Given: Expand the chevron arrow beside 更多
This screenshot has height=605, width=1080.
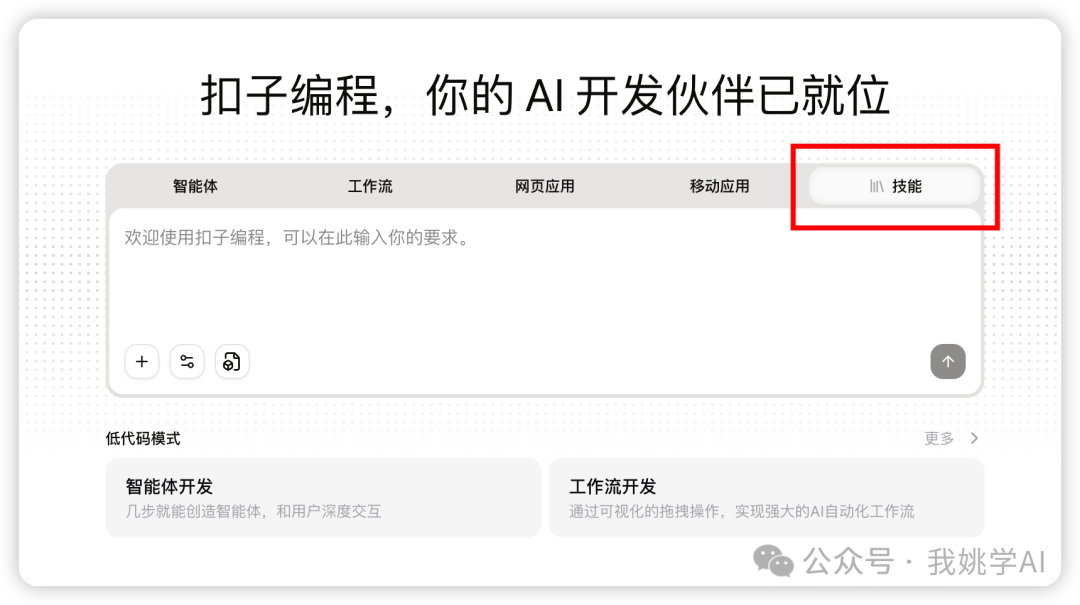Looking at the screenshot, I should pos(974,438).
